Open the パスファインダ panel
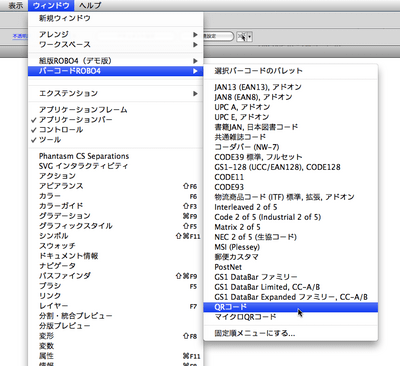 point(115,276)
